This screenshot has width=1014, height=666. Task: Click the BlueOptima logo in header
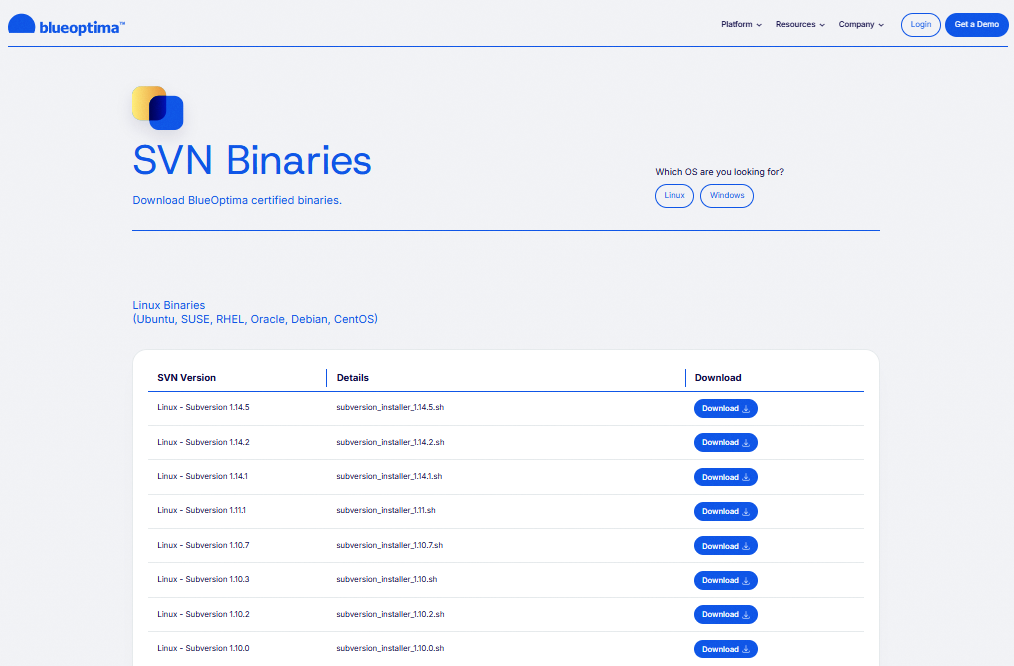pos(66,25)
